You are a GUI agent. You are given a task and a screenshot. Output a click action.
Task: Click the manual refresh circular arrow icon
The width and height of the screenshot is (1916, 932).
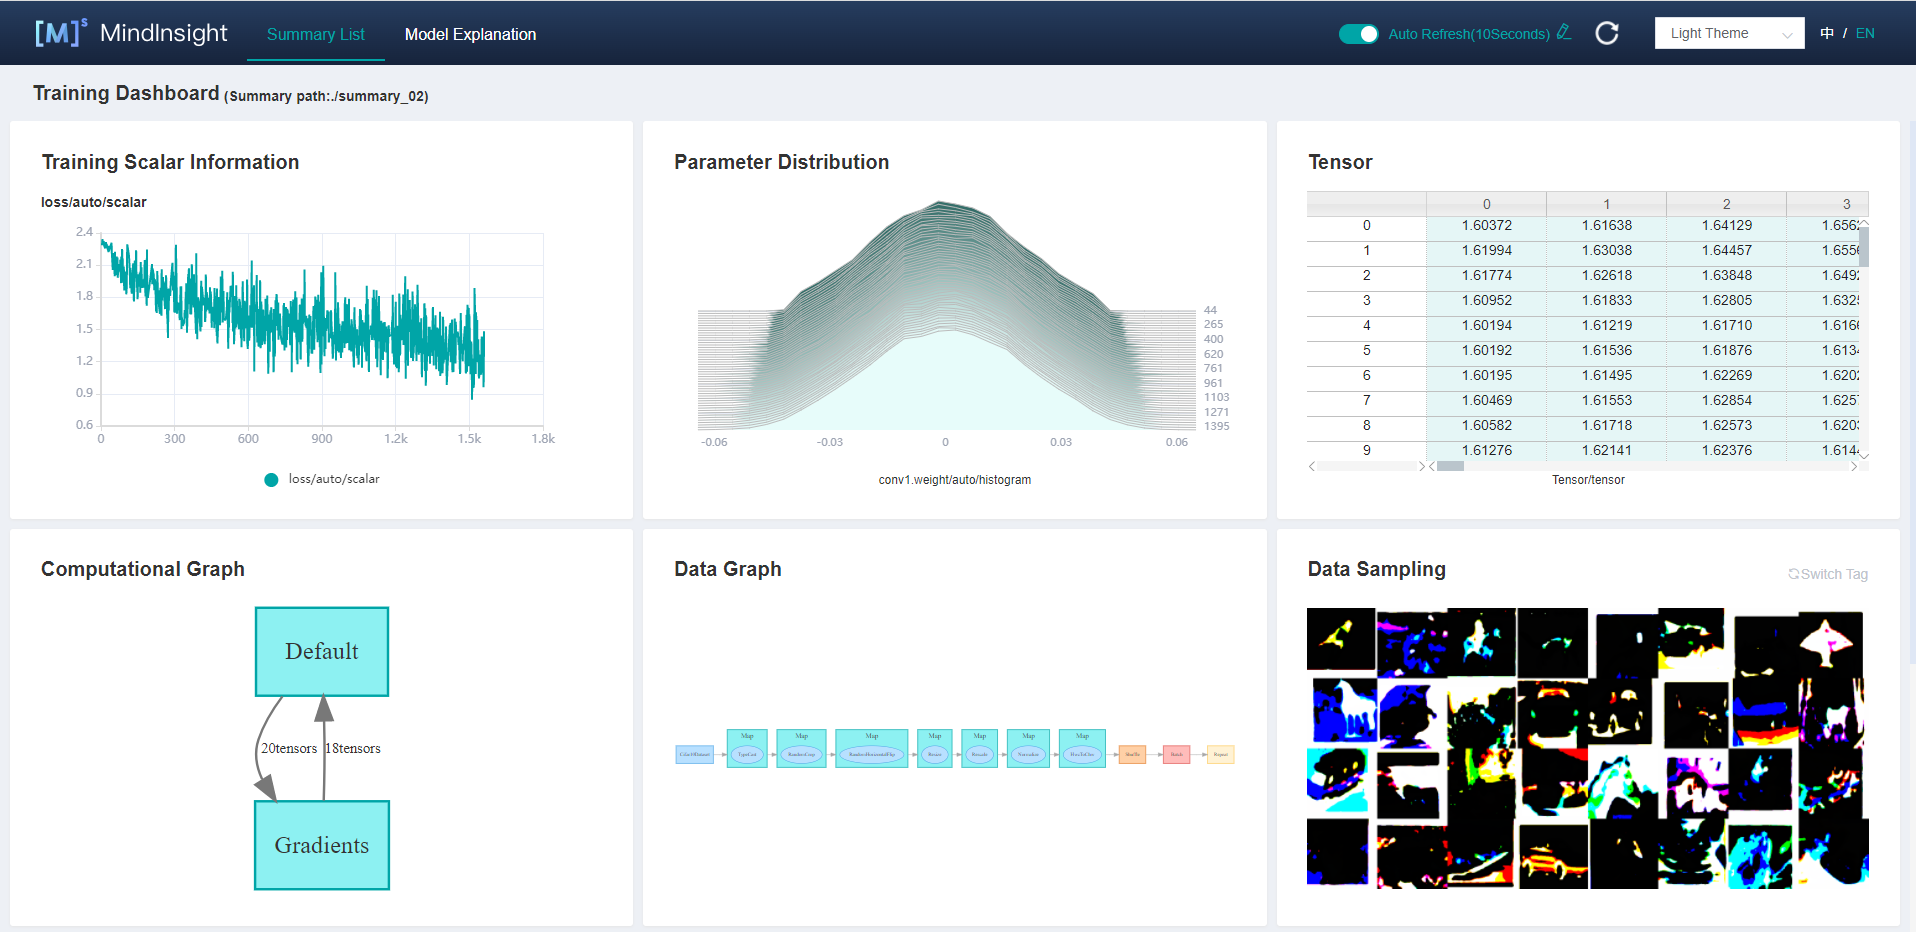point(1607,33)
